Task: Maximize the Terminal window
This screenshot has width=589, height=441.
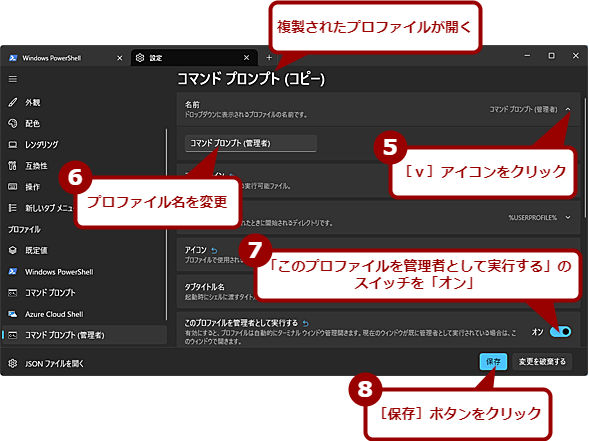Action: pos(551,56)
